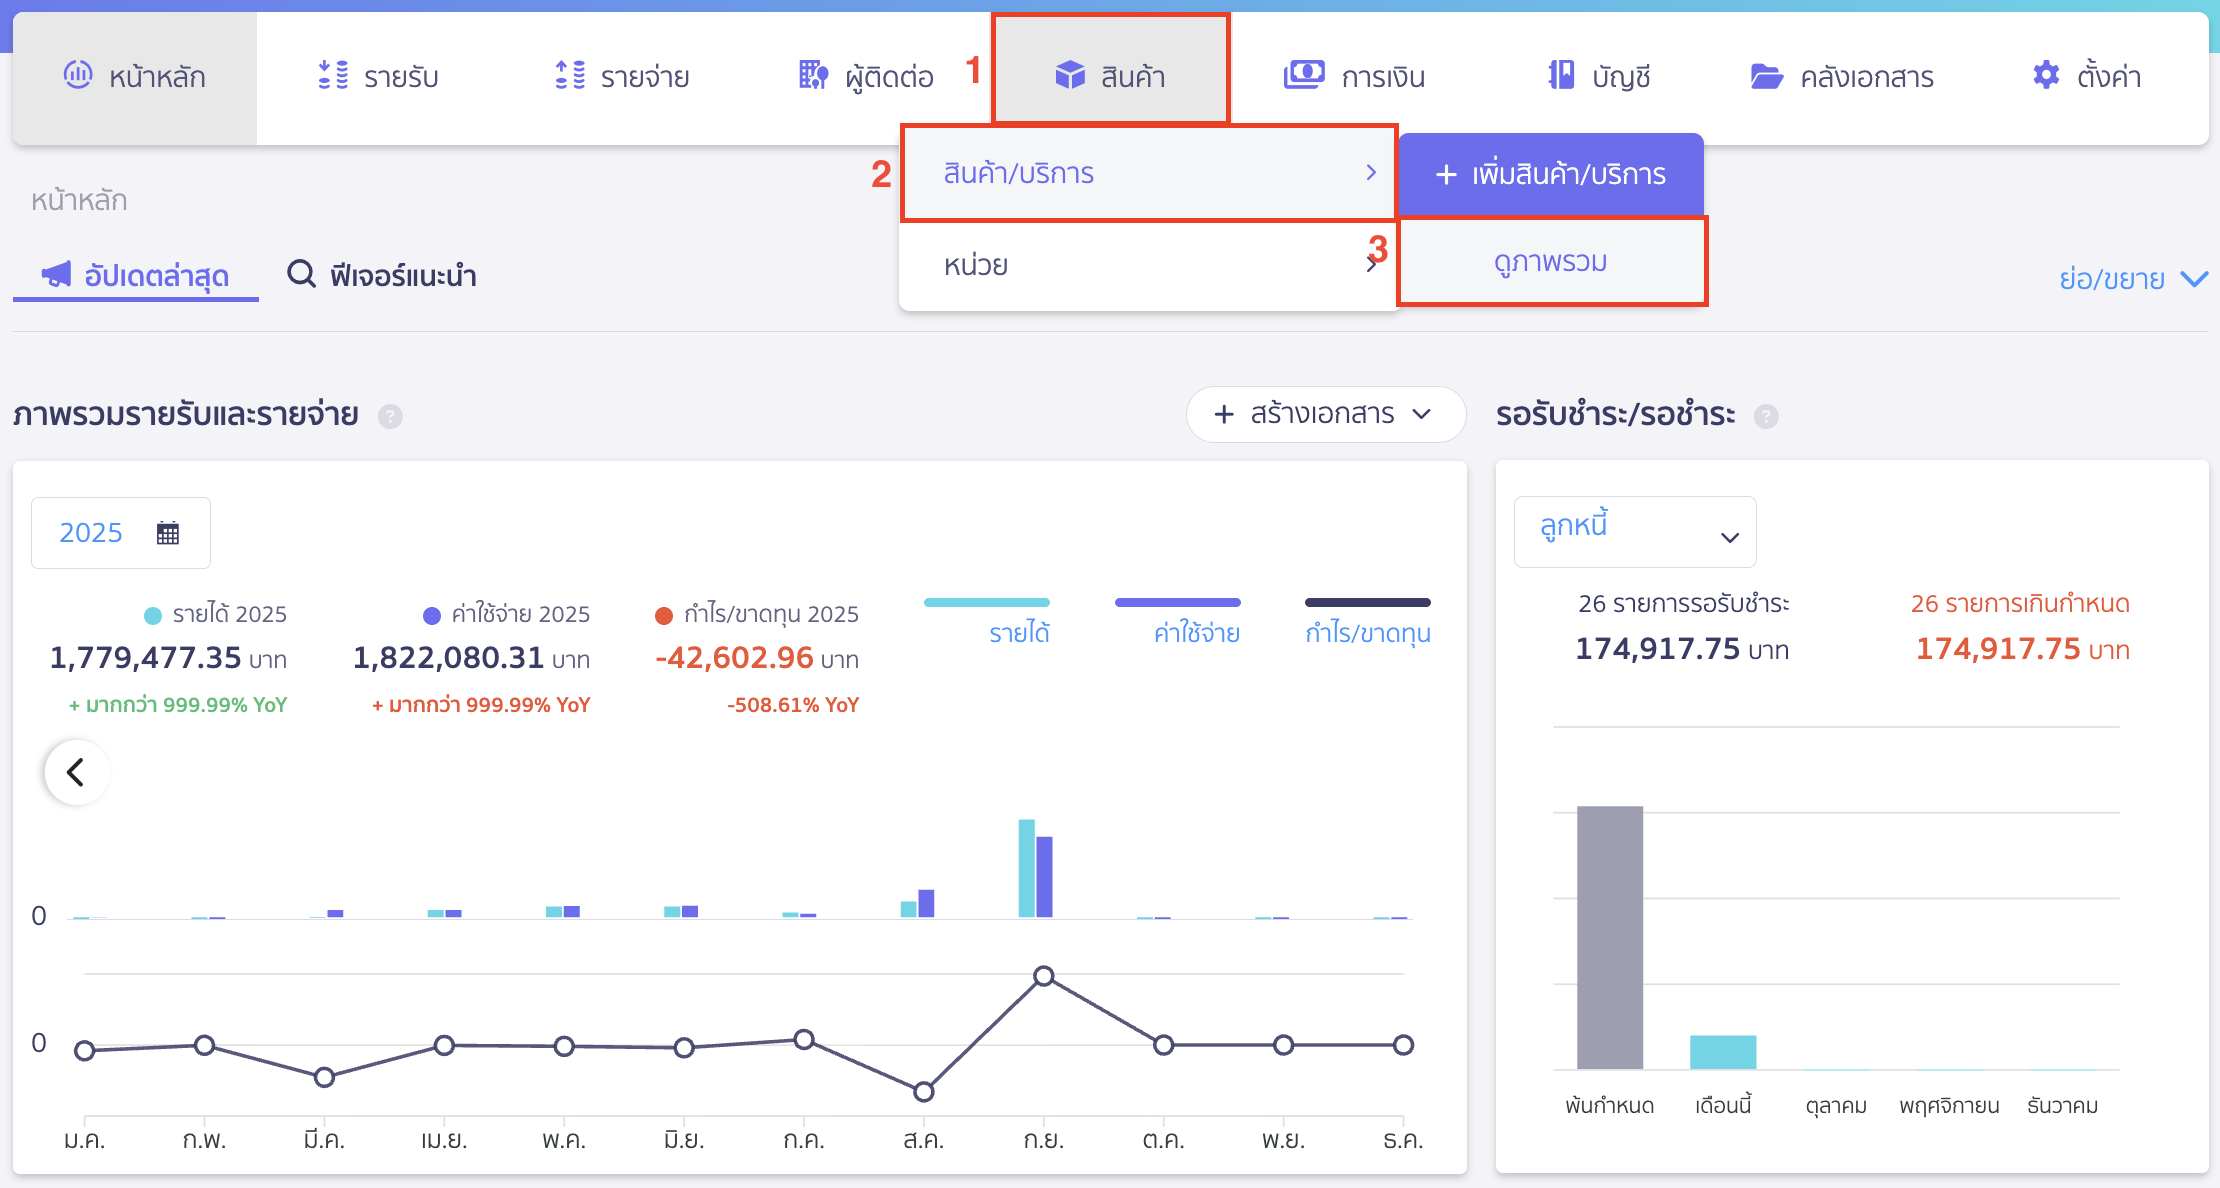Open ผู้ติดต่อ contacts via its icon
The image size is (2220, 1188).
[x=812, y=75]
